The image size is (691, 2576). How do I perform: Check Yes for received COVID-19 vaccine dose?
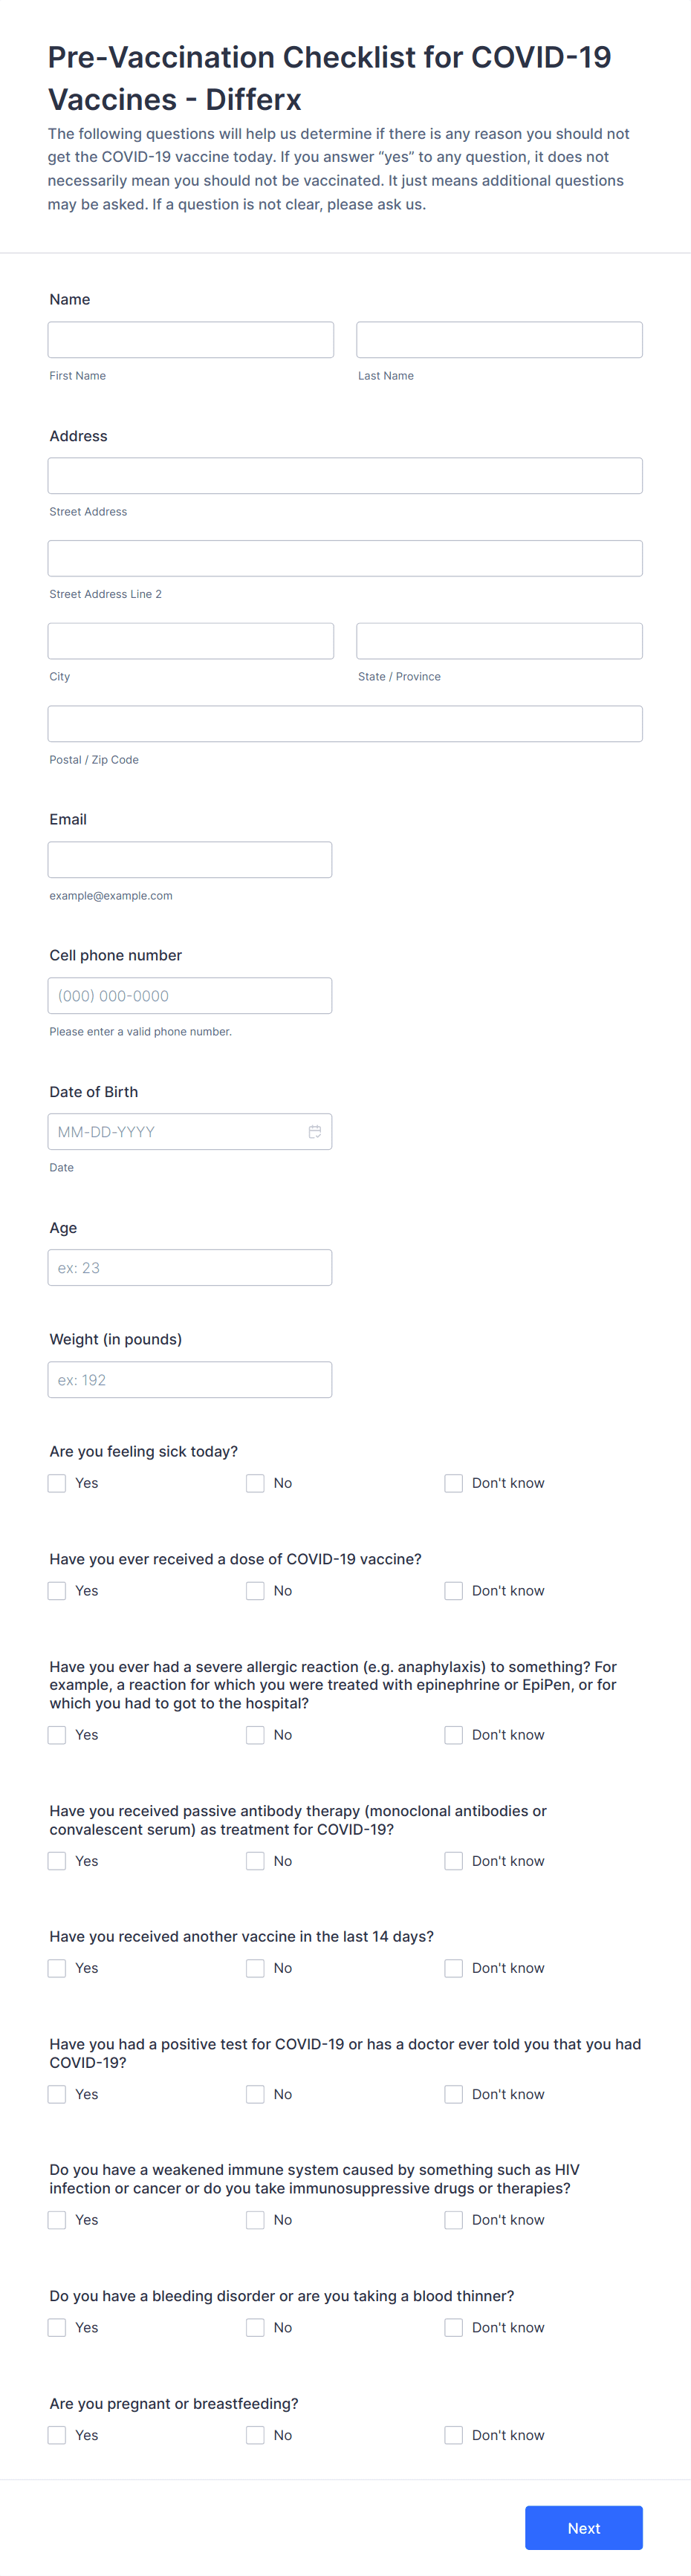[56, 1590]
